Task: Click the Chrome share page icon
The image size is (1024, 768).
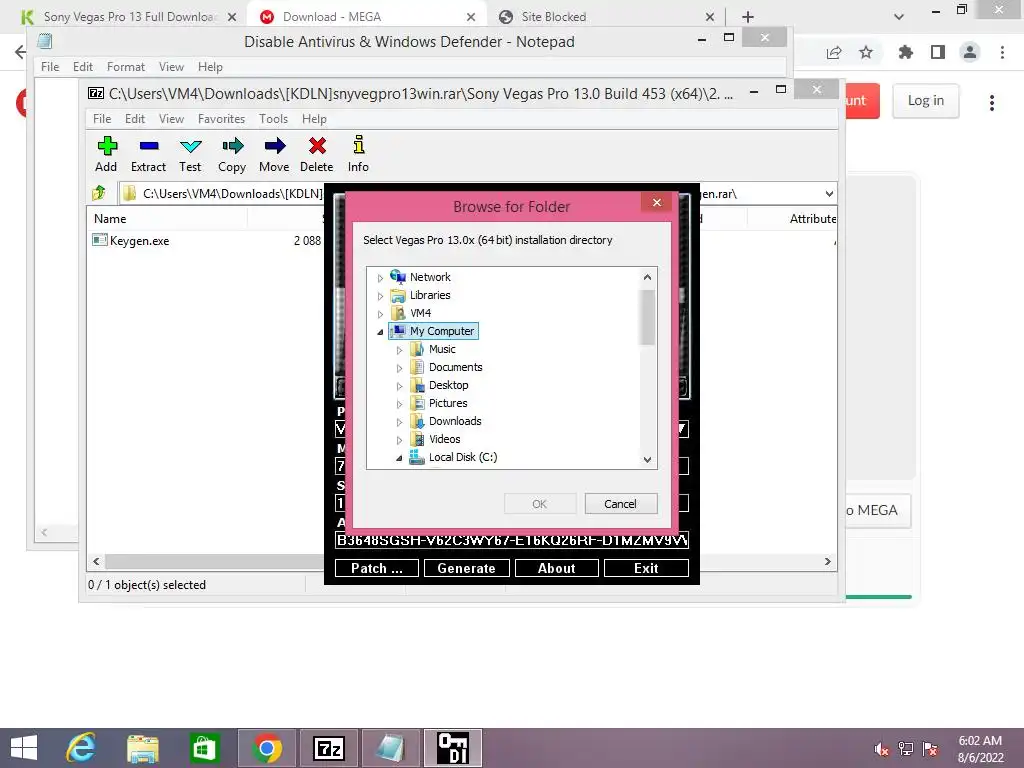Action: (x=834, y=52)
